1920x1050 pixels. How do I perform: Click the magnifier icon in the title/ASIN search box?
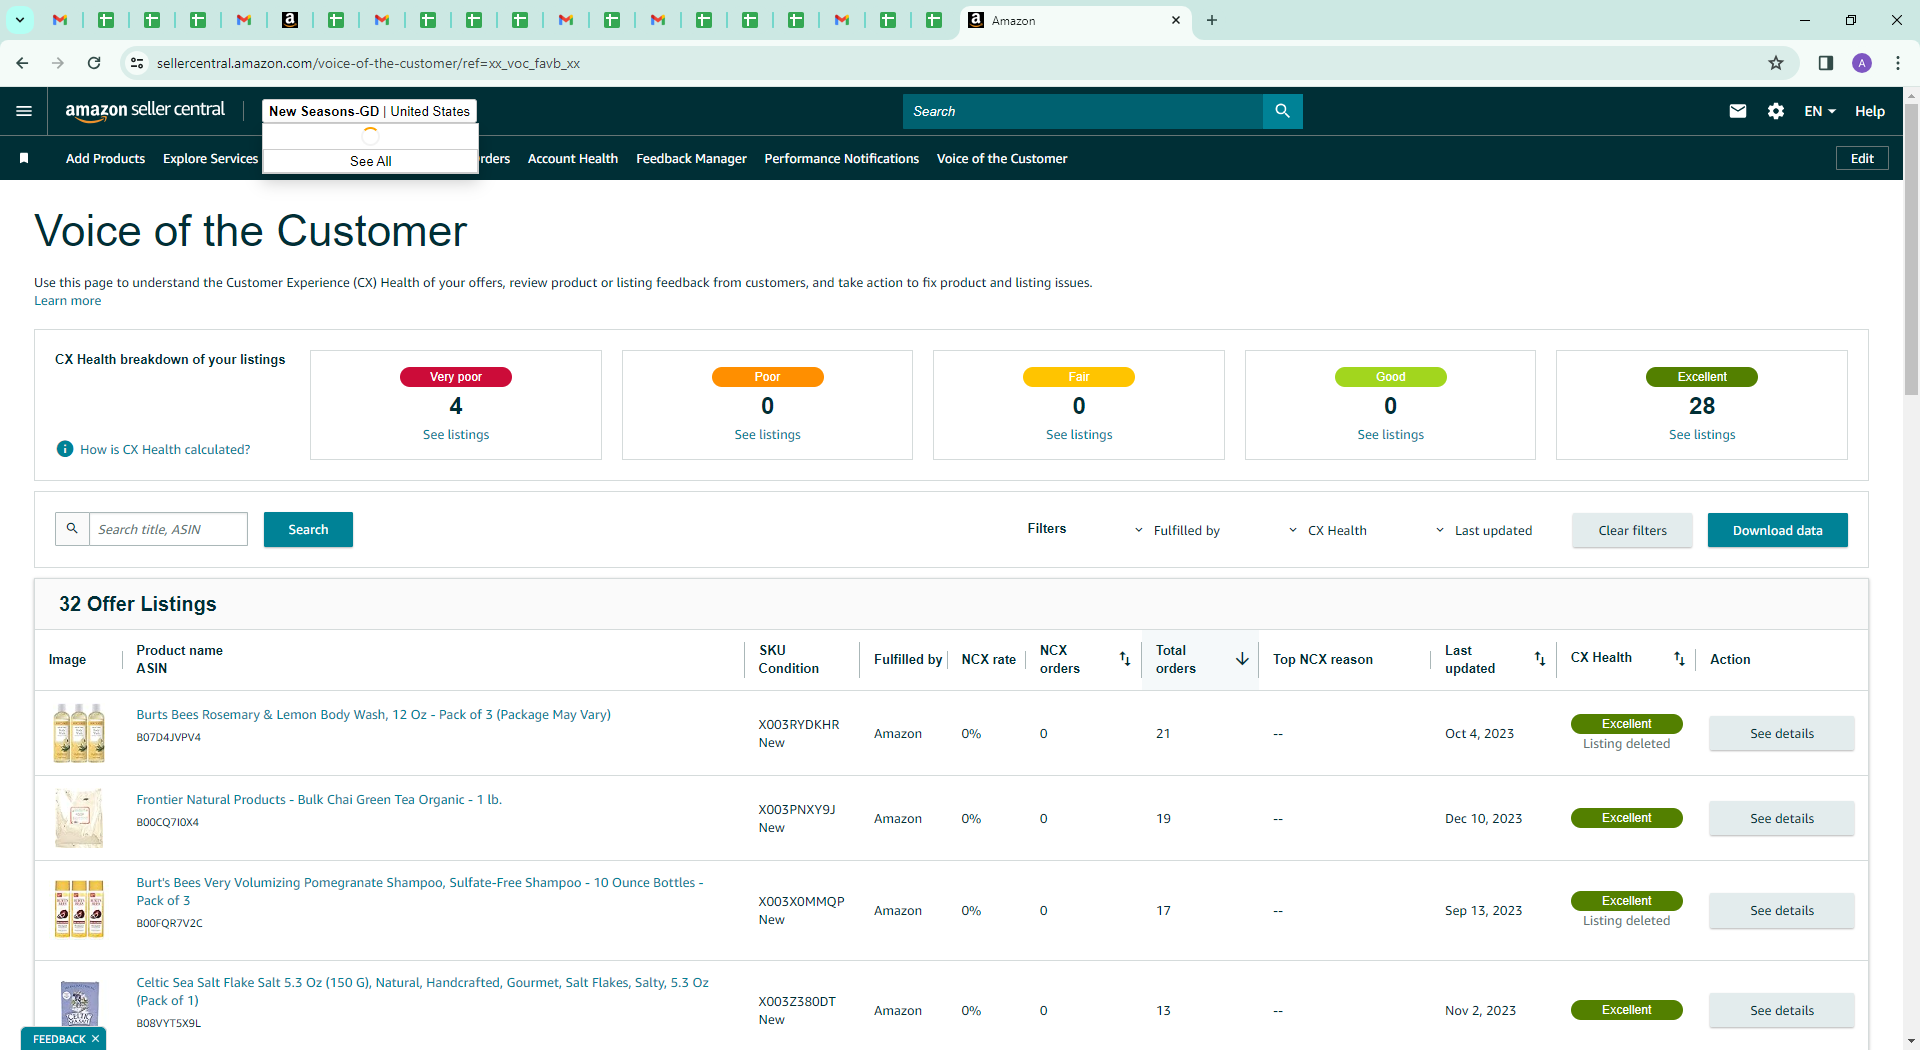pyautogui.click(x=72, y=529)
